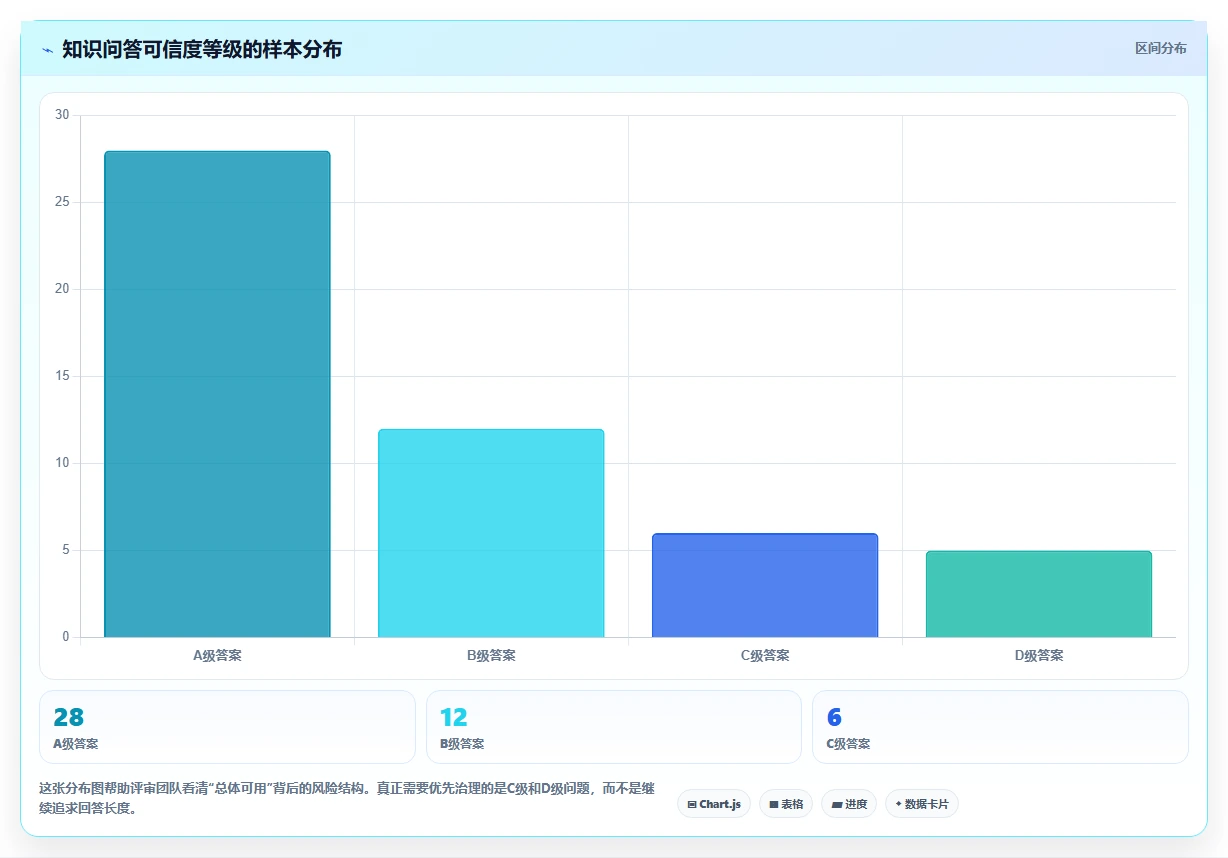Click the 表格 tag chip
The width and height of the screenshot is (1228, 858).
tap(786, 804)
